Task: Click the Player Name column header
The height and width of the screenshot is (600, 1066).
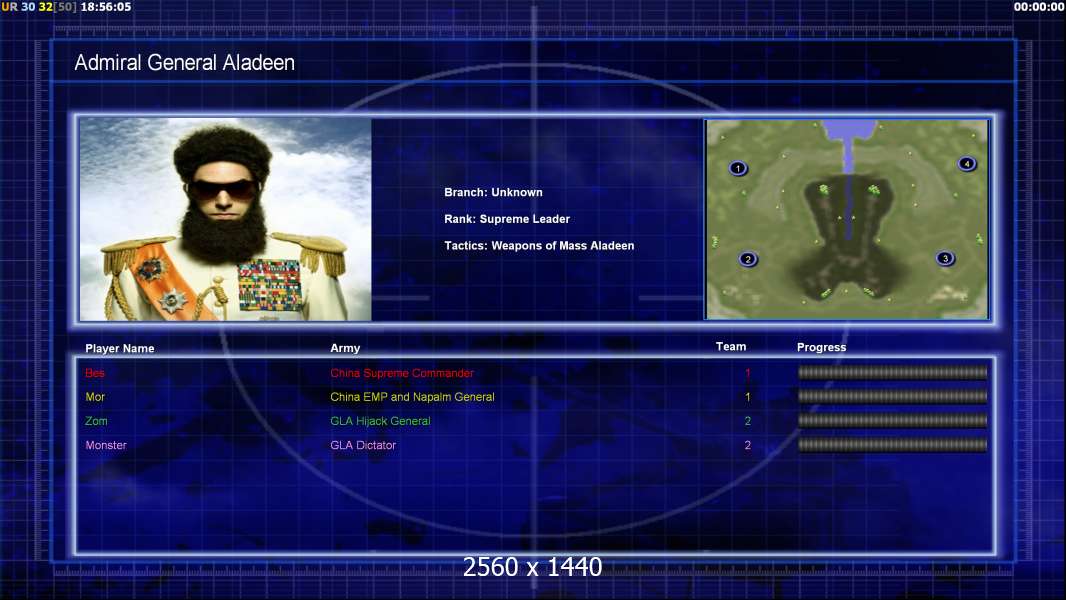Action: coord(120,348)
